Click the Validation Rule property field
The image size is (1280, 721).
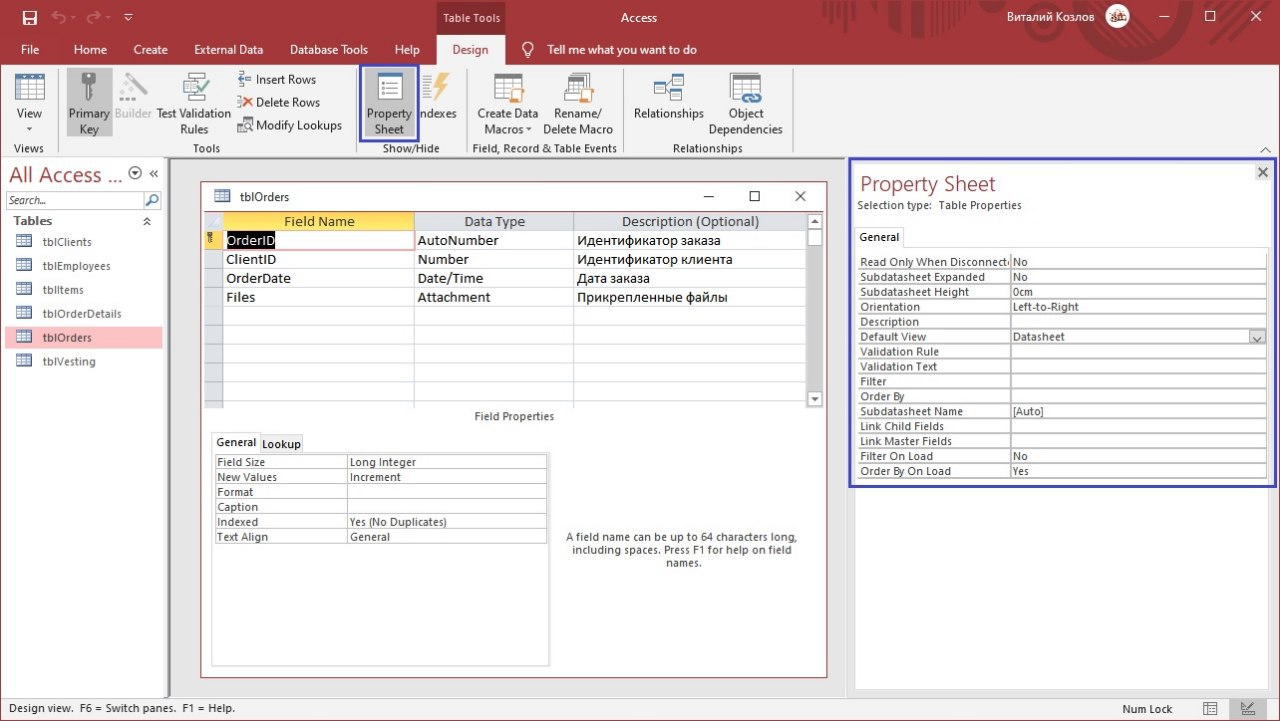click(1138, 352)
